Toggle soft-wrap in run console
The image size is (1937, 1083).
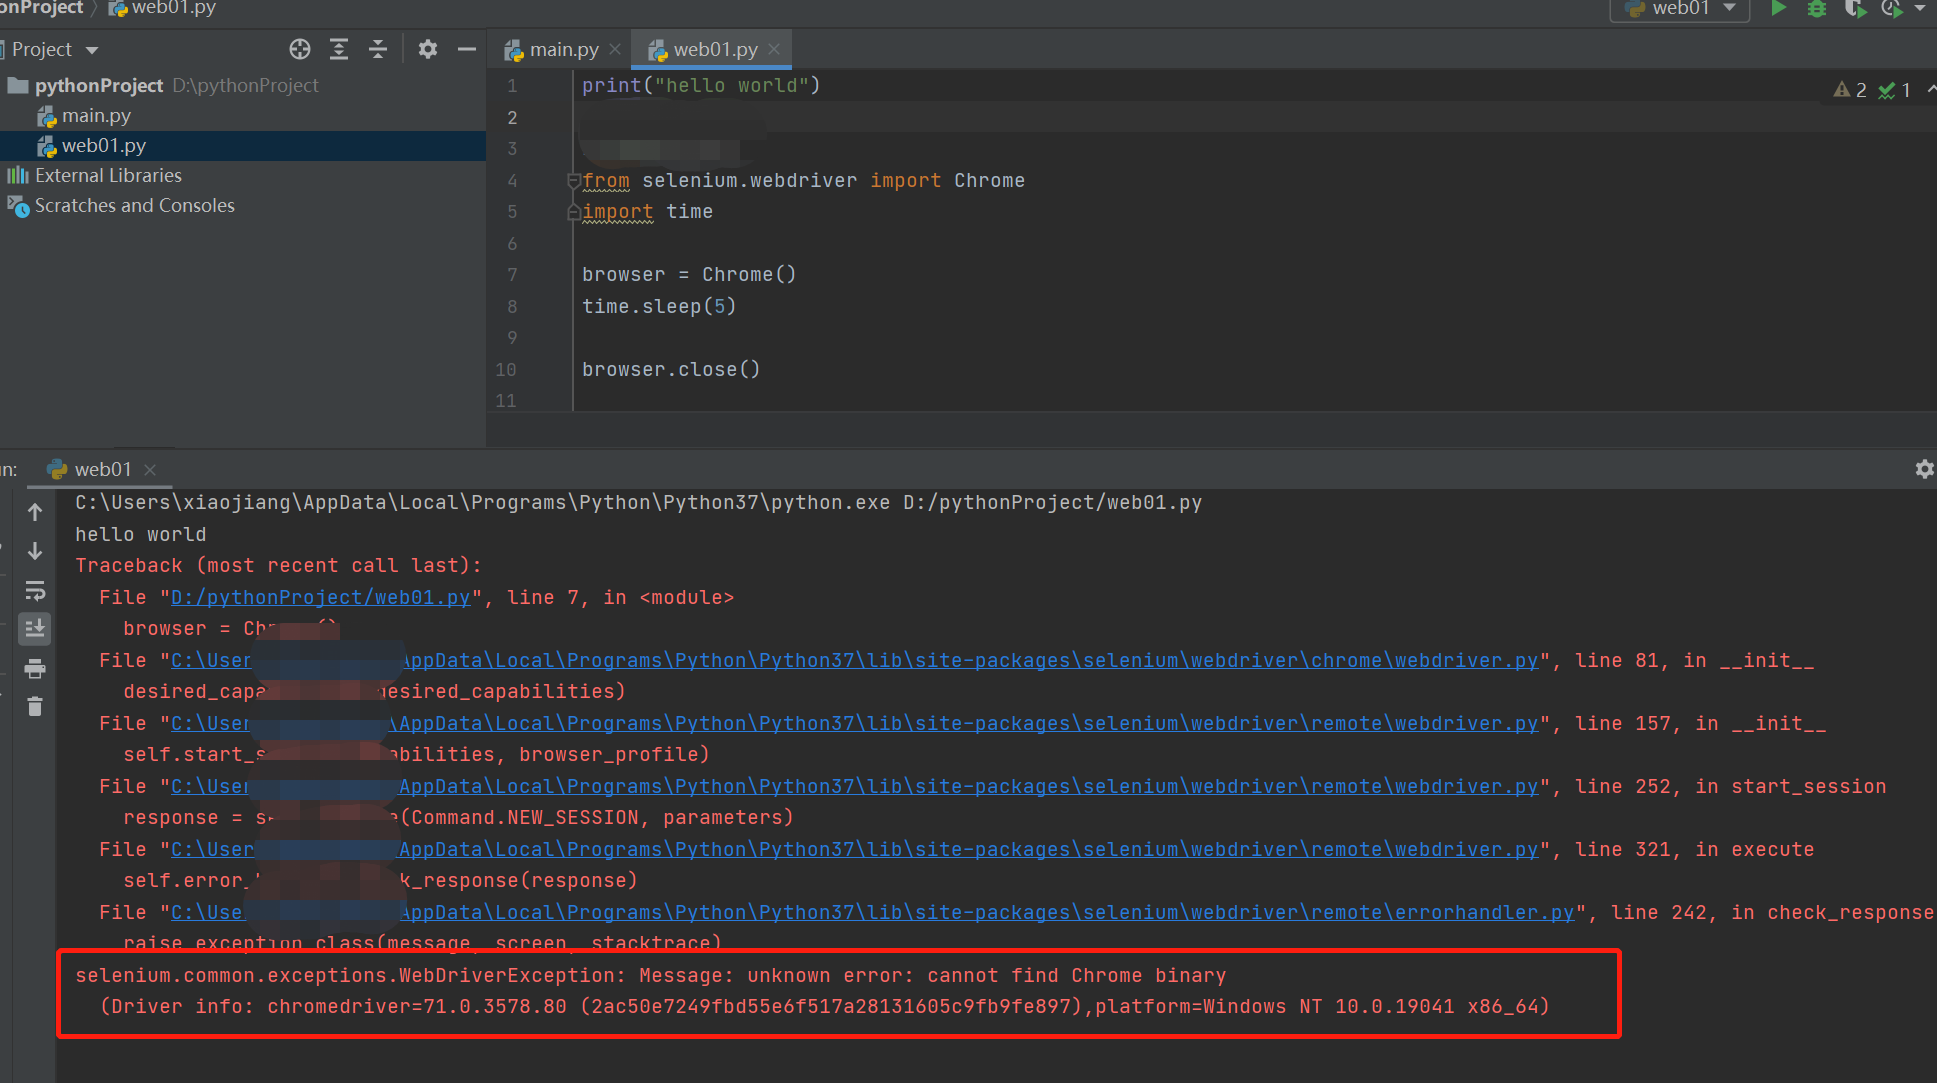tap(35, 590)
